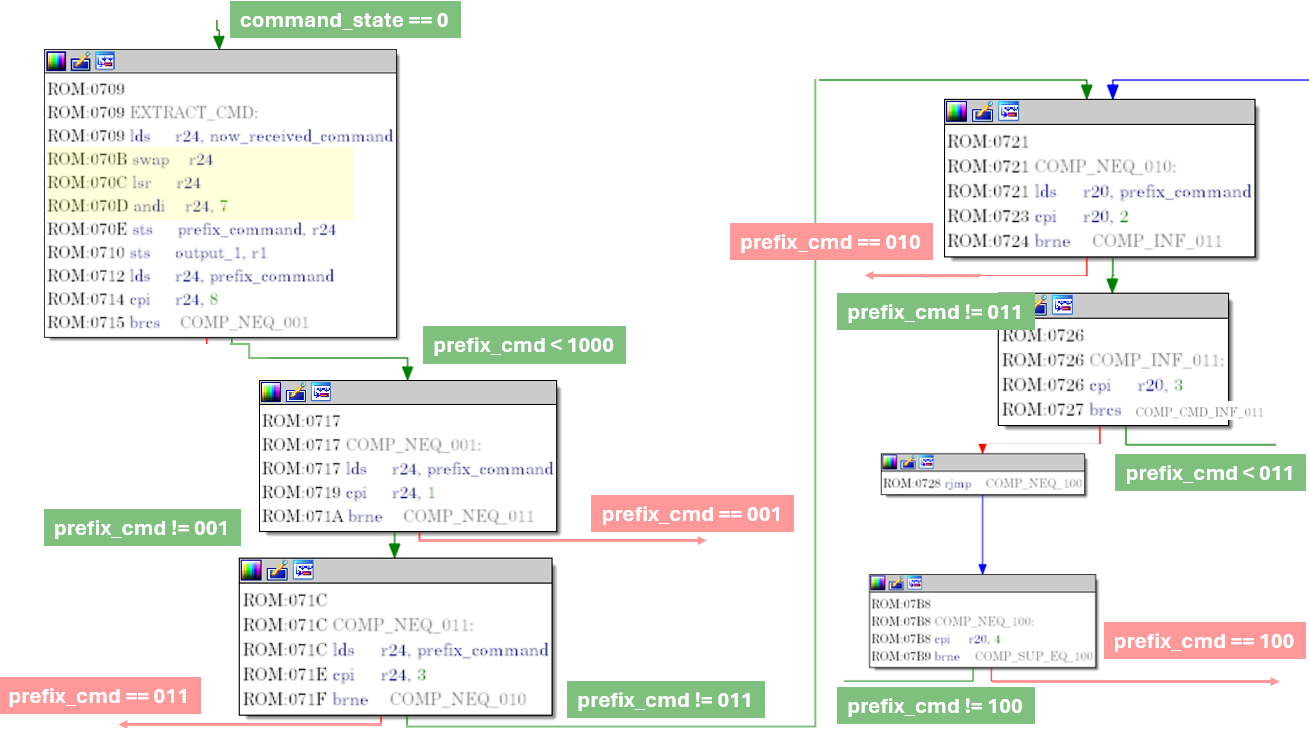Click the graph icon on COMP_NEQ_011 block header

(x=302, y=570)
